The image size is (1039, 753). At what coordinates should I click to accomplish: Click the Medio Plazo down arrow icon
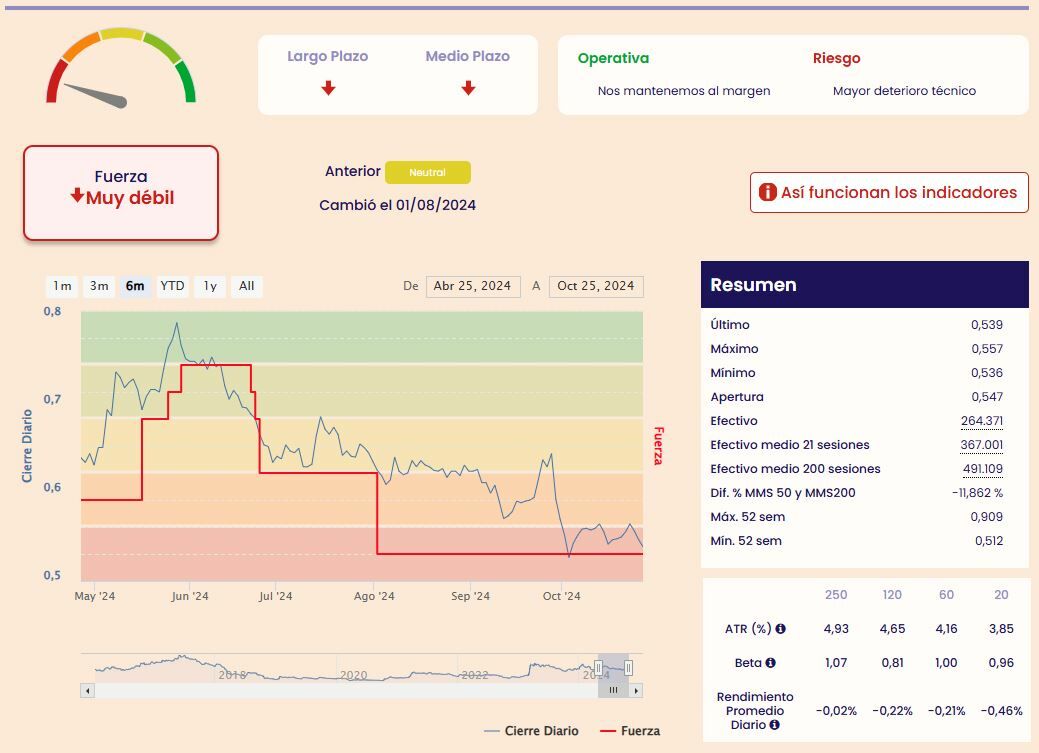click(x=468, y=87)
